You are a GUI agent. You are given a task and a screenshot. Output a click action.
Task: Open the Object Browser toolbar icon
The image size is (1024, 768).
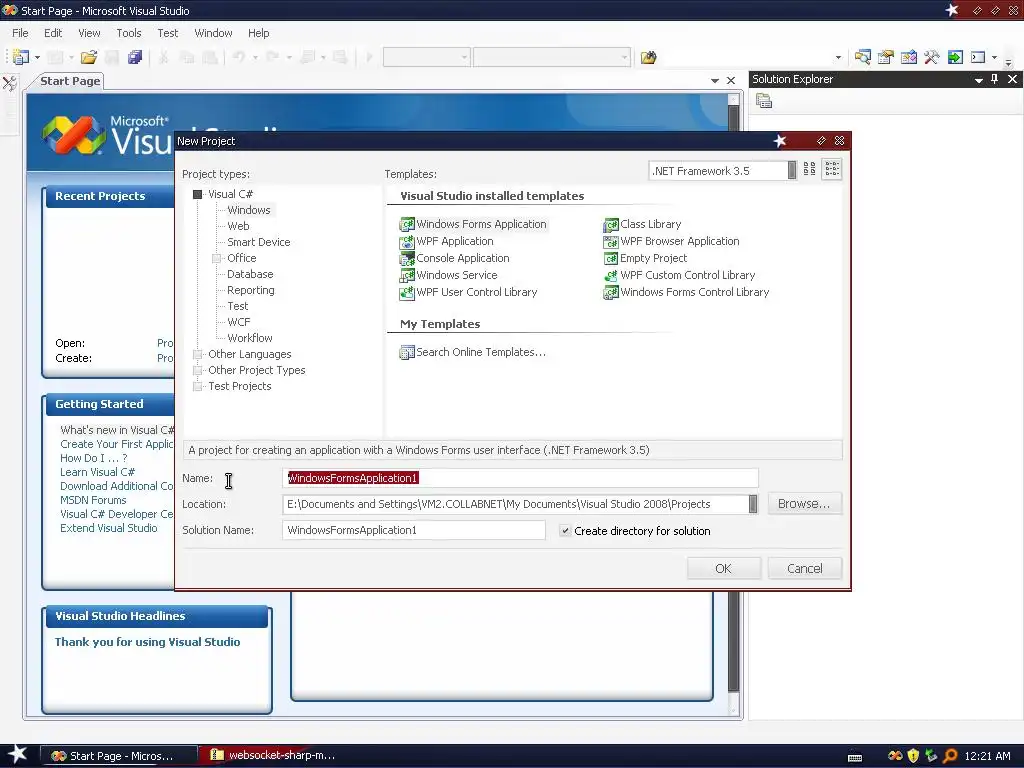point(908,57)
